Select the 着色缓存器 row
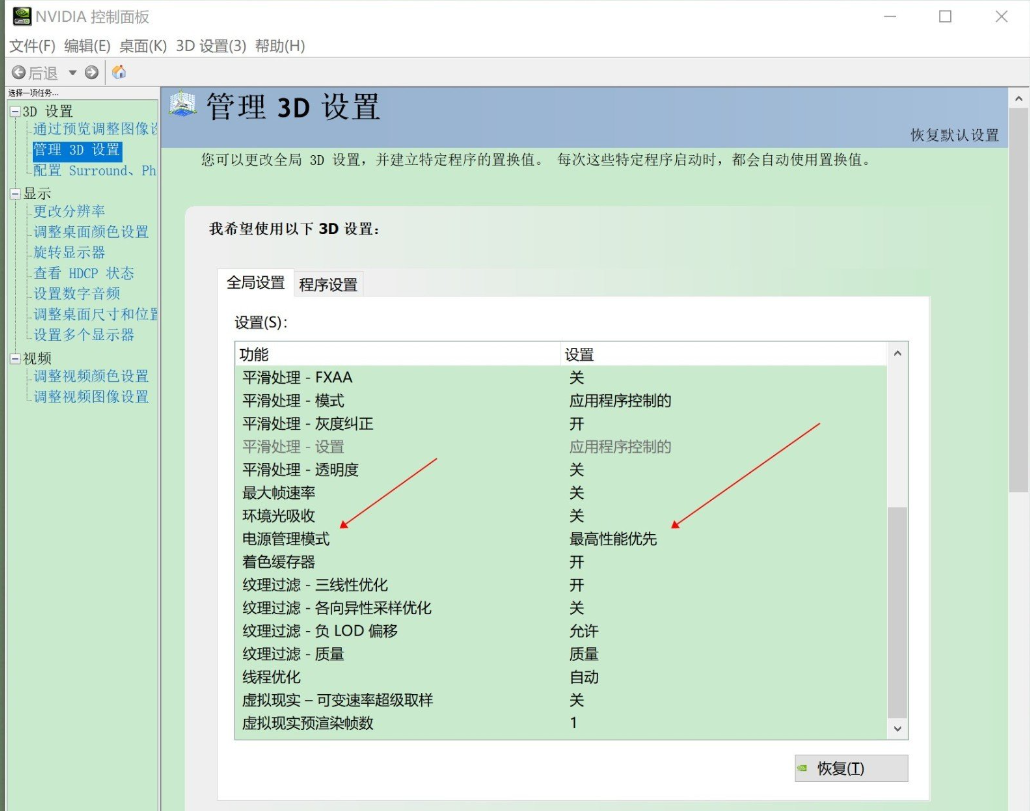The width and height of the screenshot is (1030, 811). tap(561, 562)
